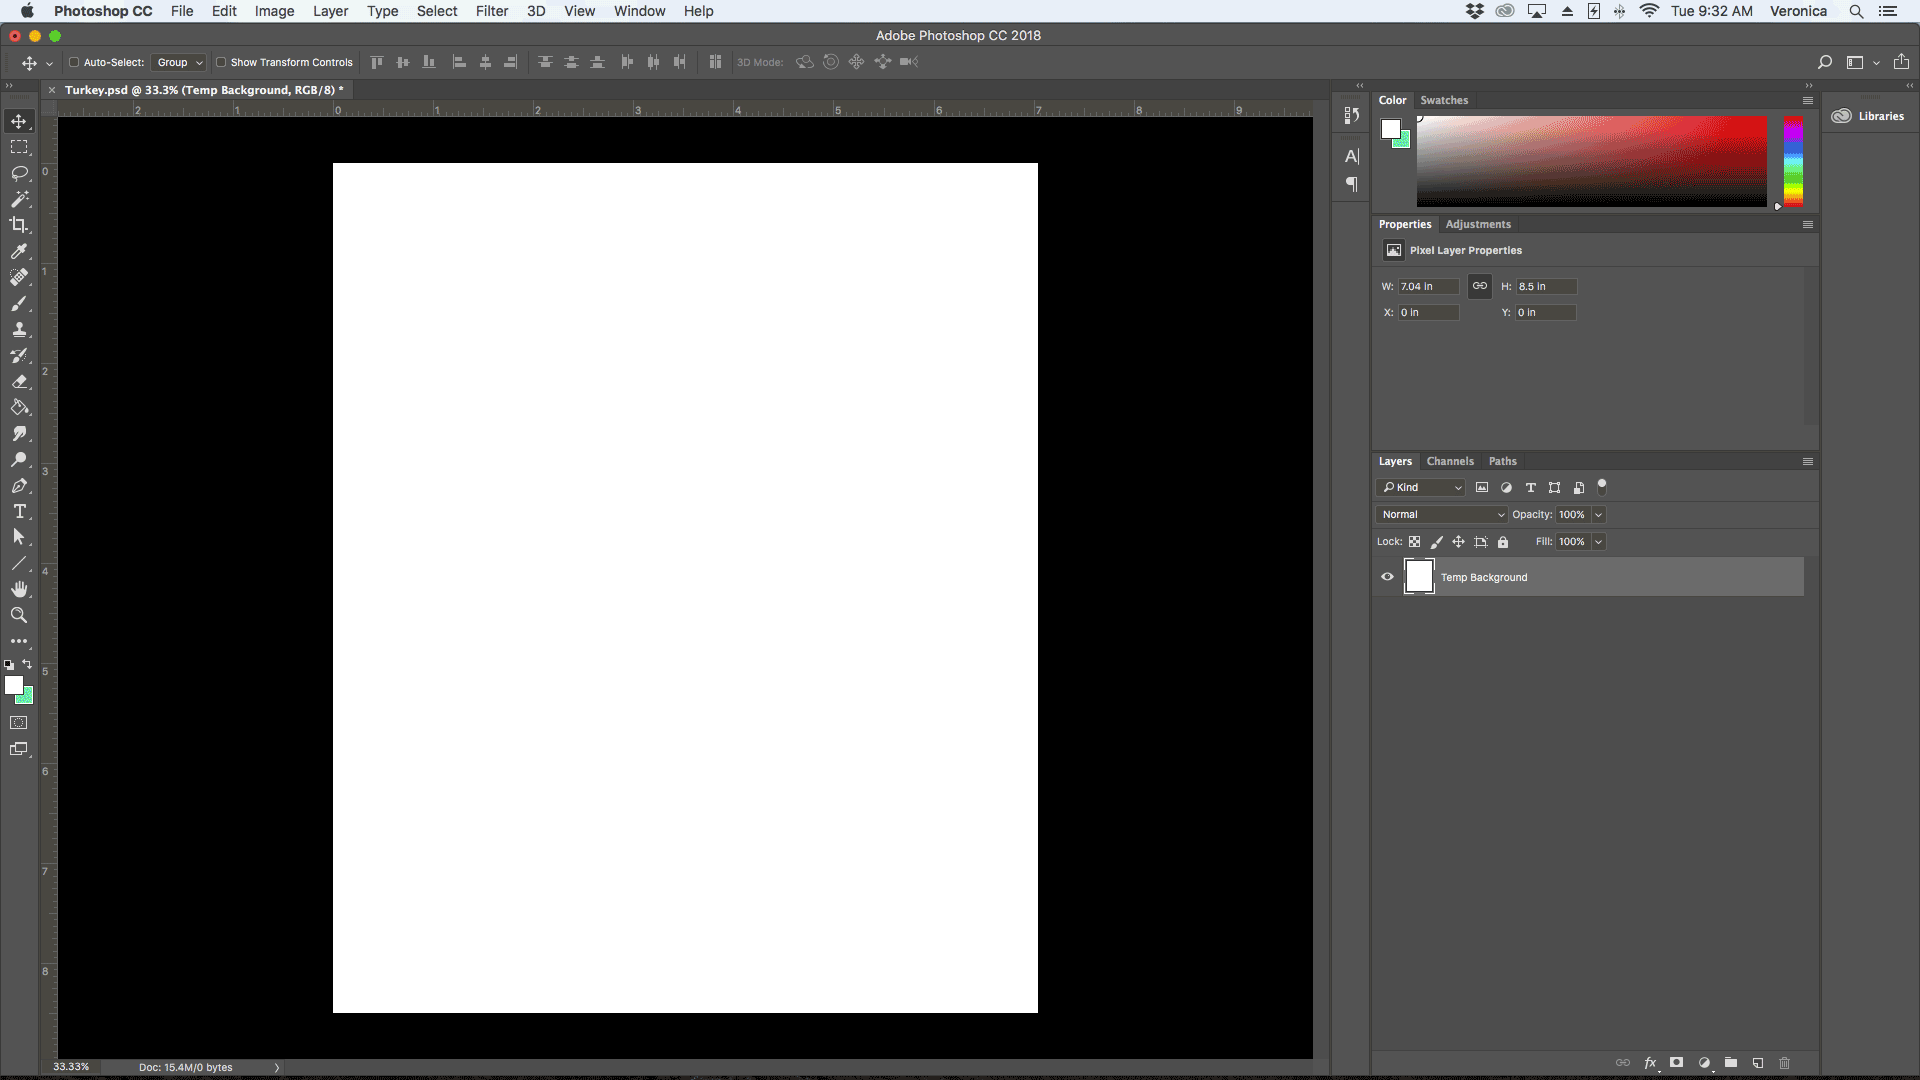This screenshot has height=1080, width=1920.
Task: Select the Crop tool
Action: [20, 224]
